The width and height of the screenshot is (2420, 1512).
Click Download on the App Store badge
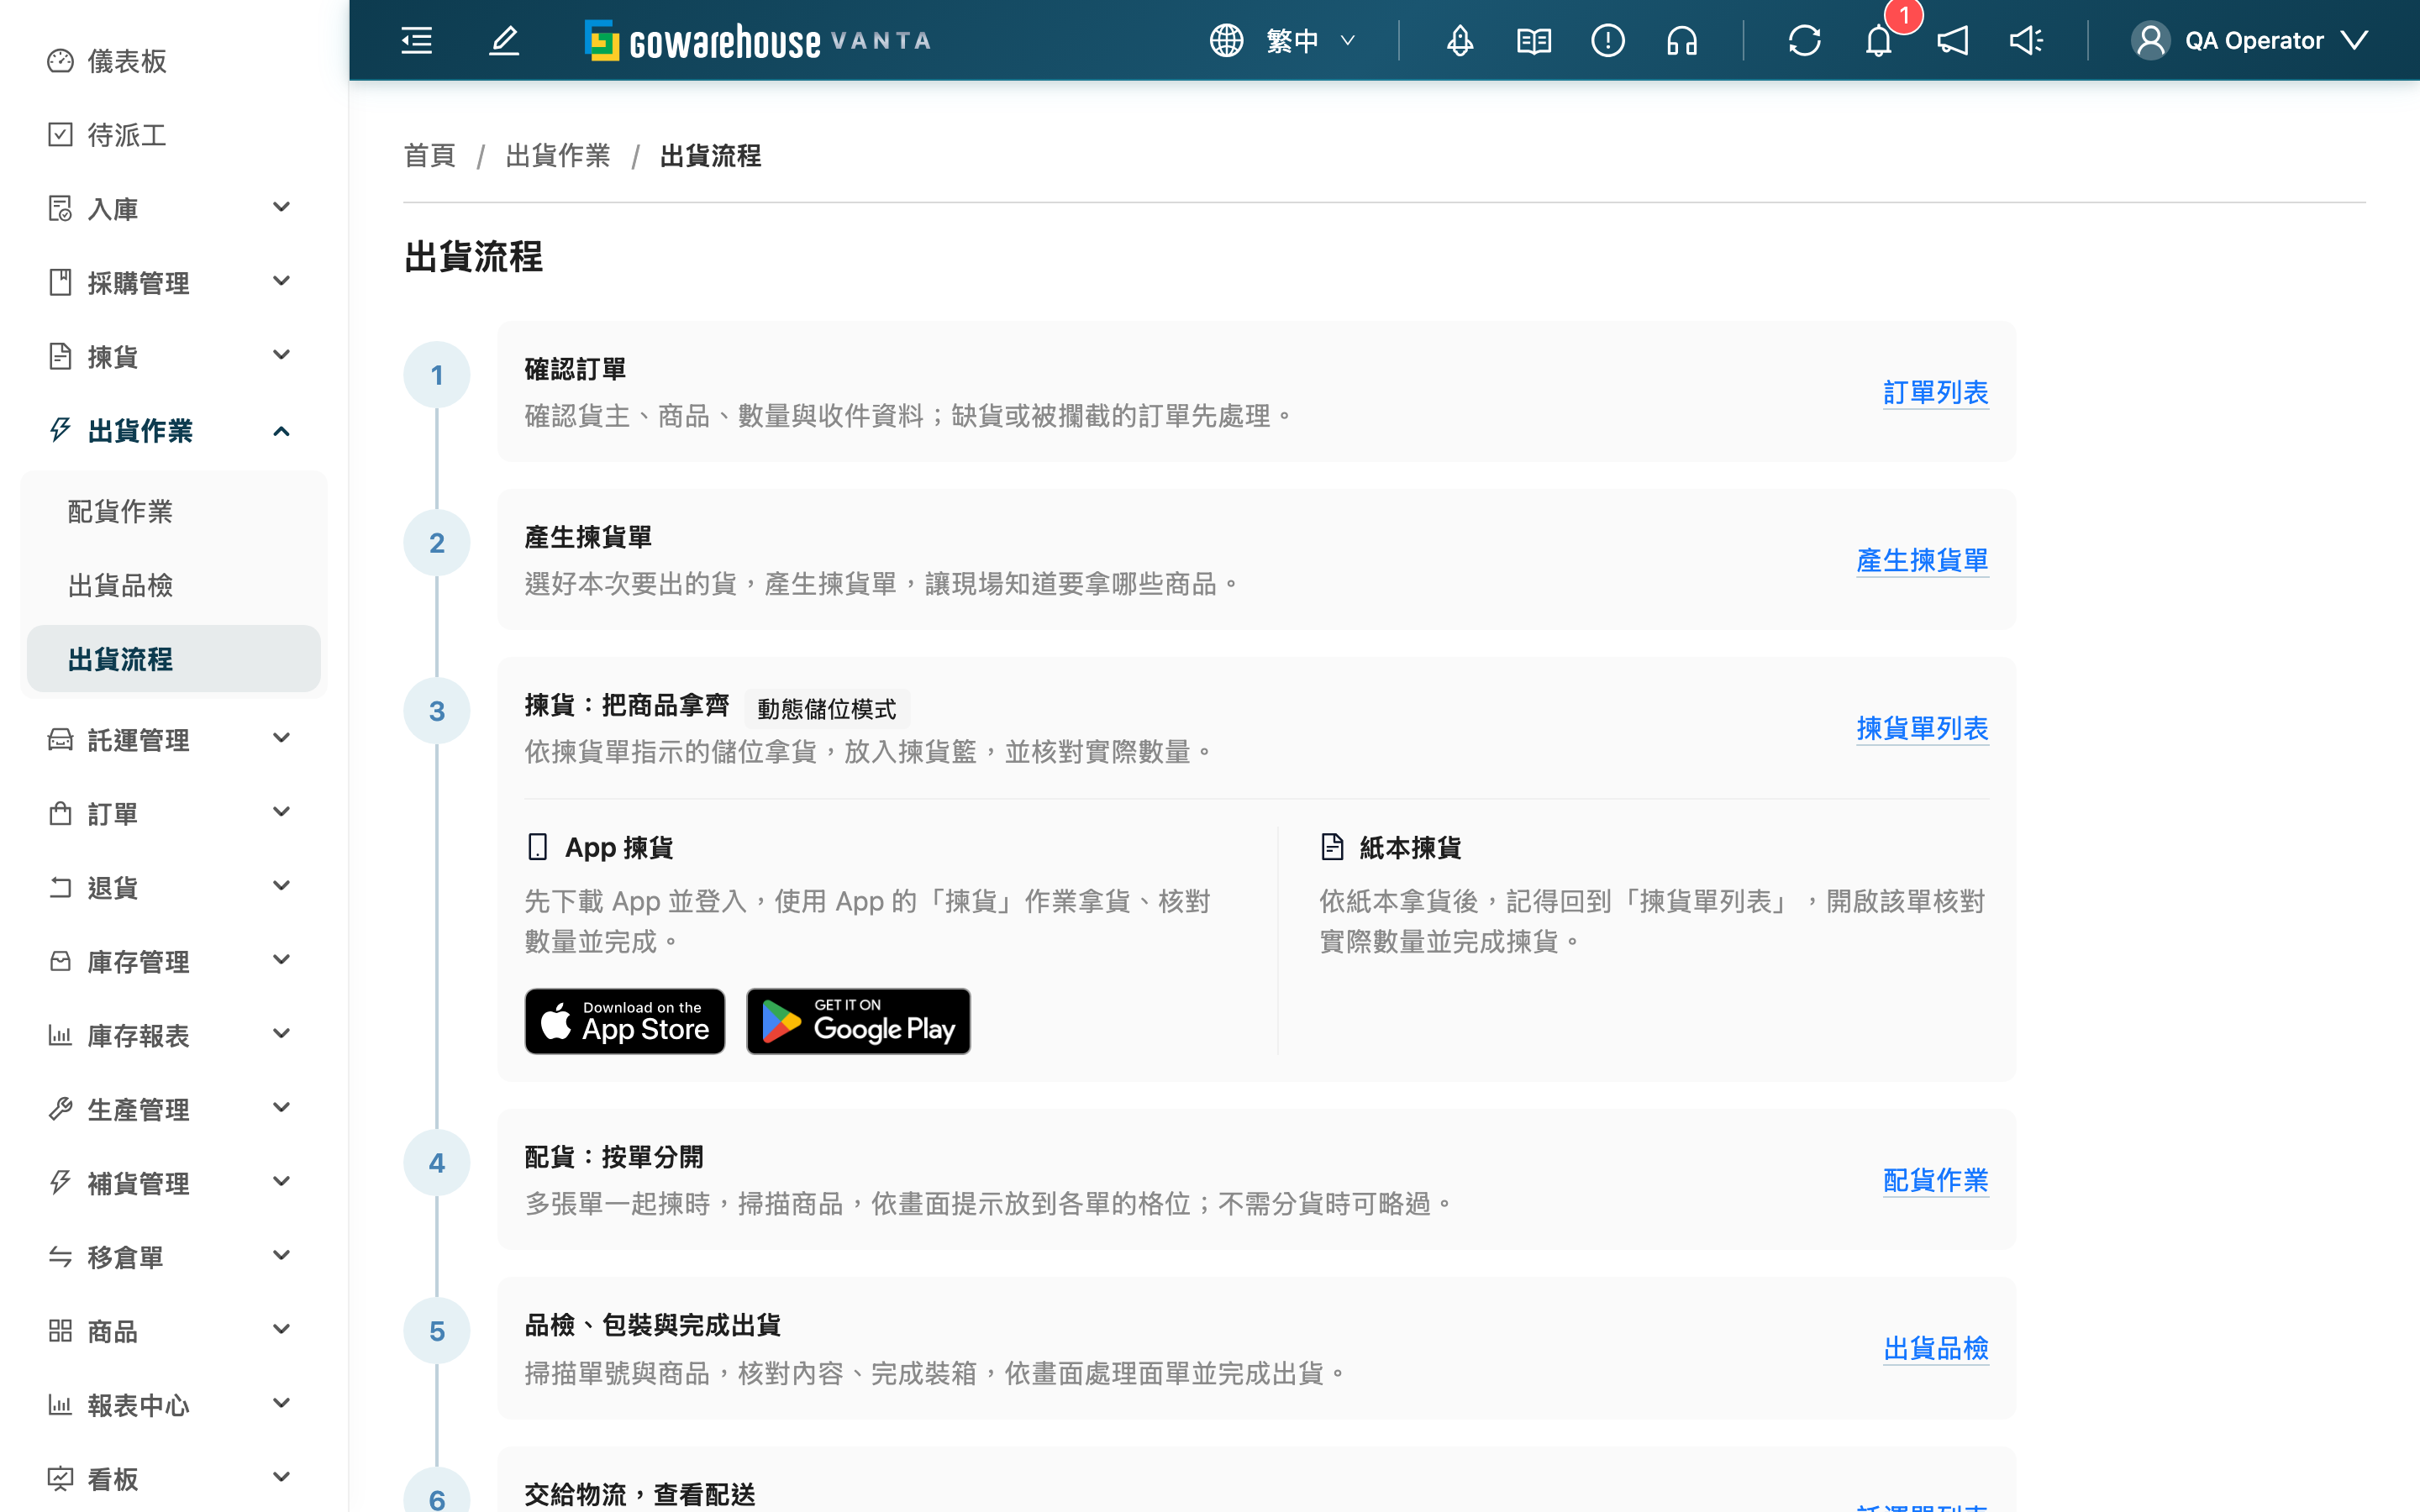point(625,1021)
